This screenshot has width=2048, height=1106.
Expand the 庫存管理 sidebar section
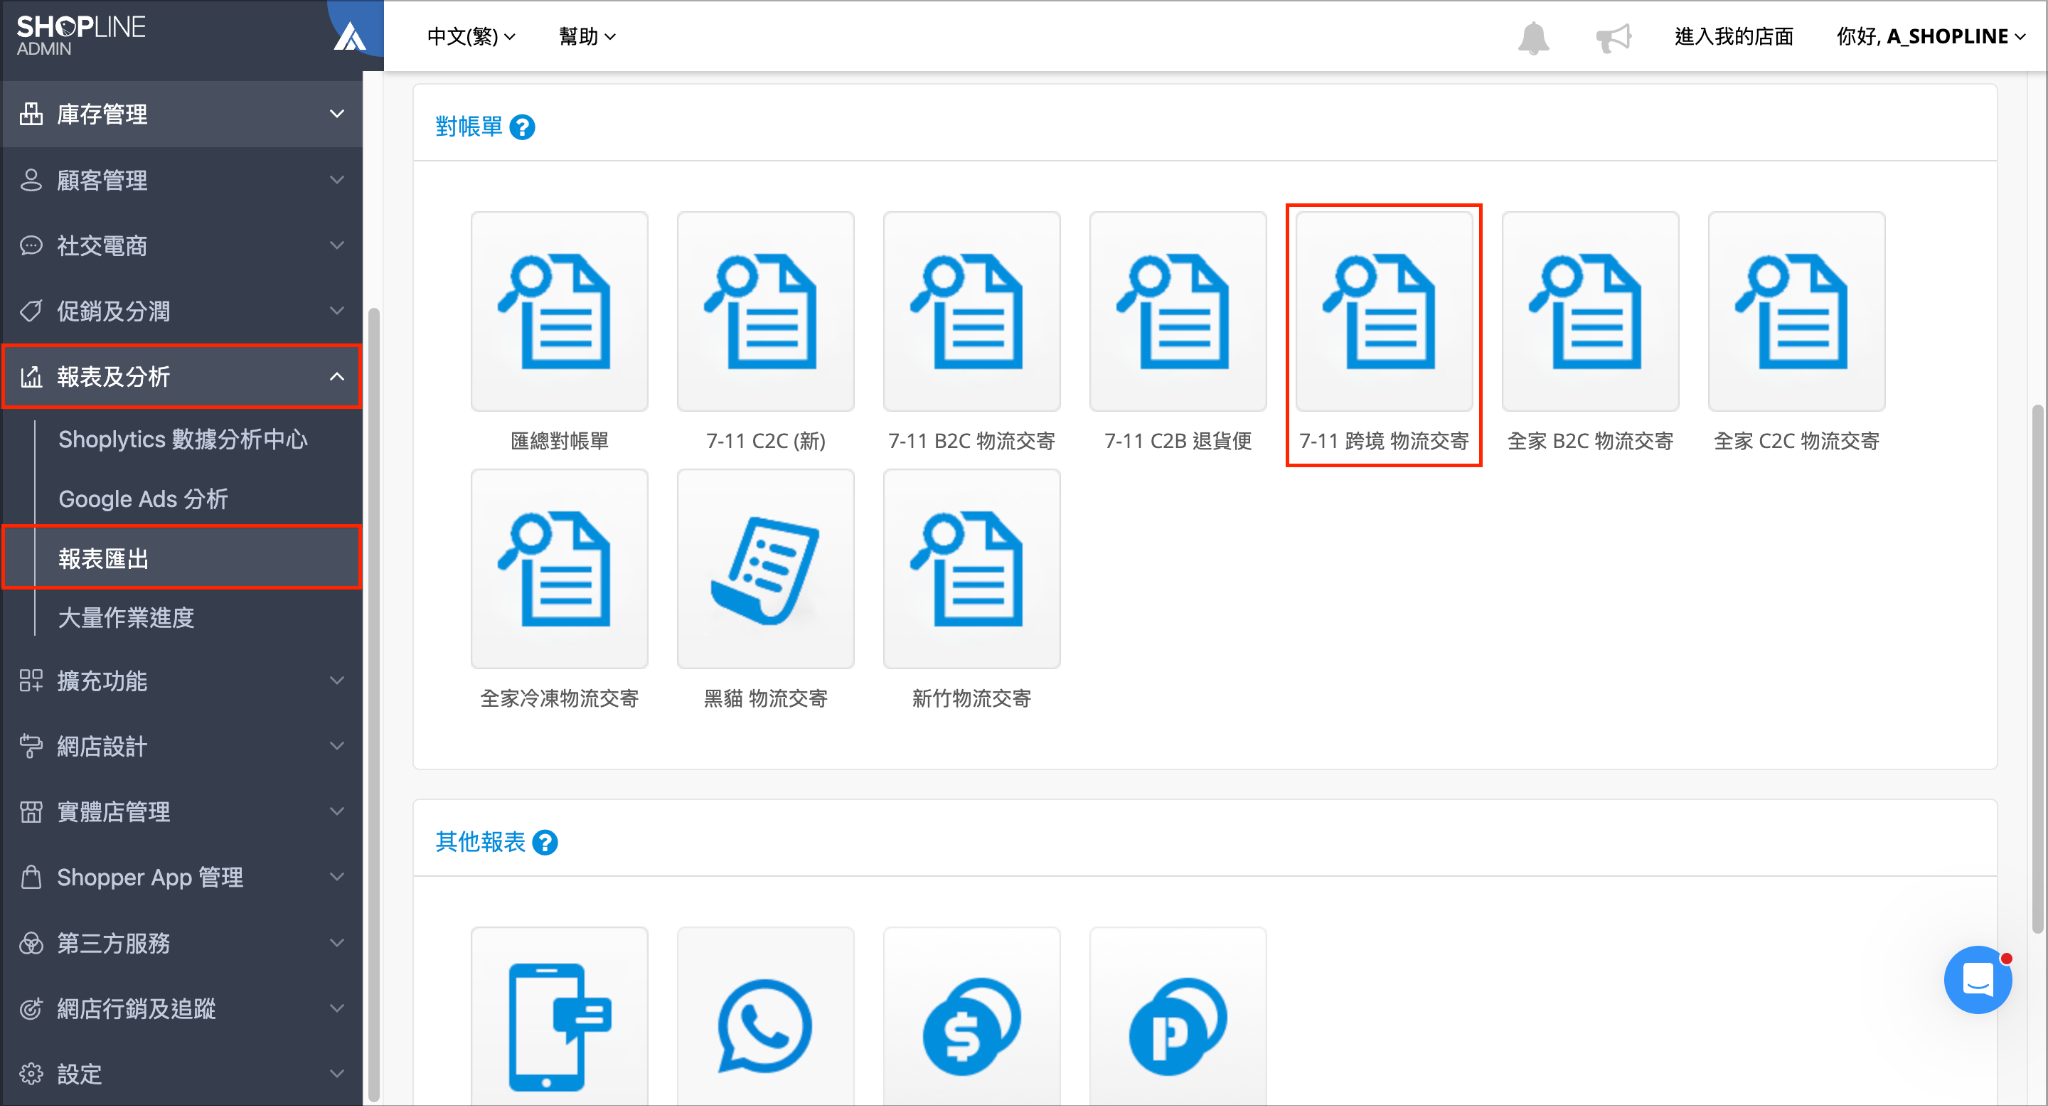pos(182,114)
